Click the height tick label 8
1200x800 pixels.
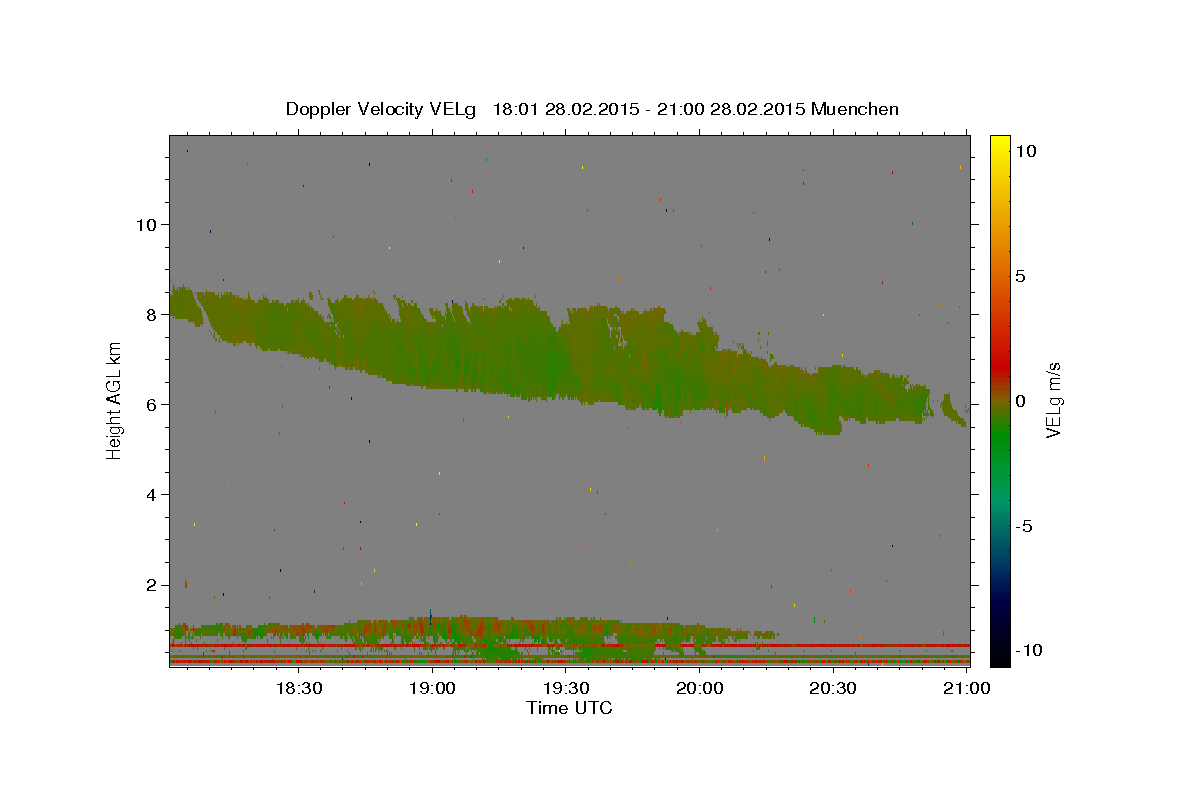(x=151, y=314)
